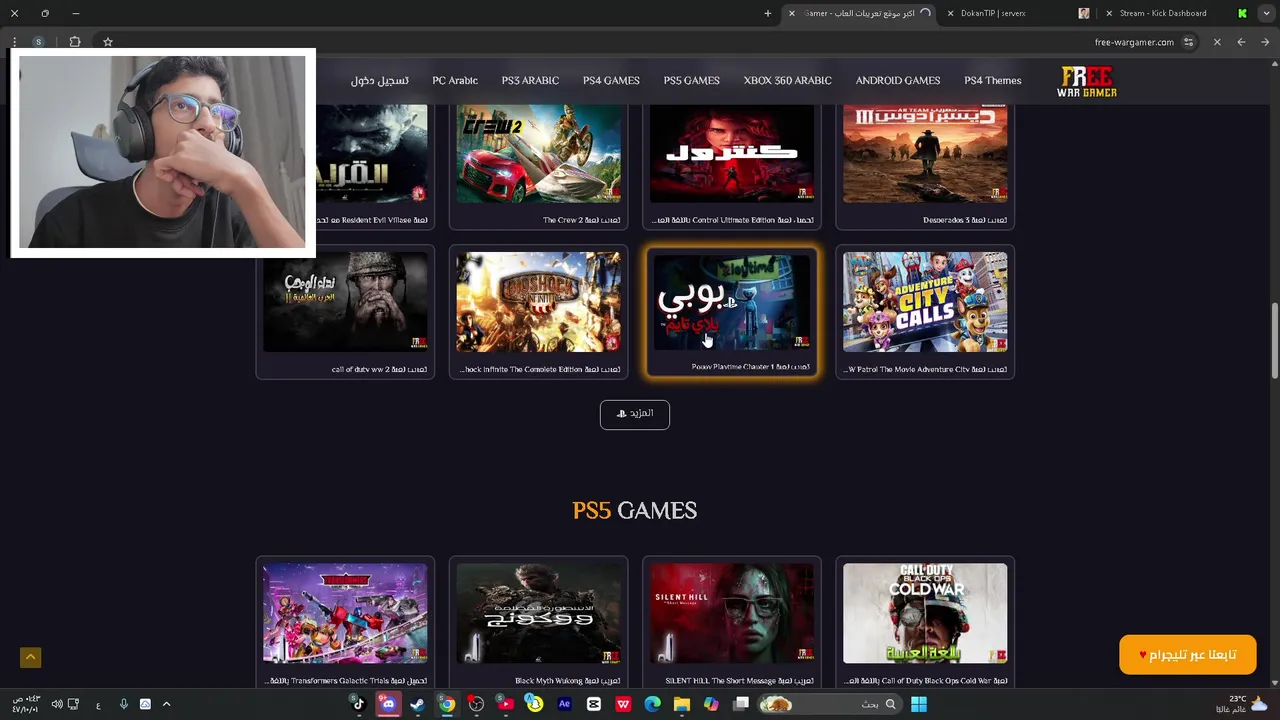Screen dimensions: 1280x720
Task: Open PS3 ARABIC menu item
Action: pyautogui.click(x=530, y=80)
